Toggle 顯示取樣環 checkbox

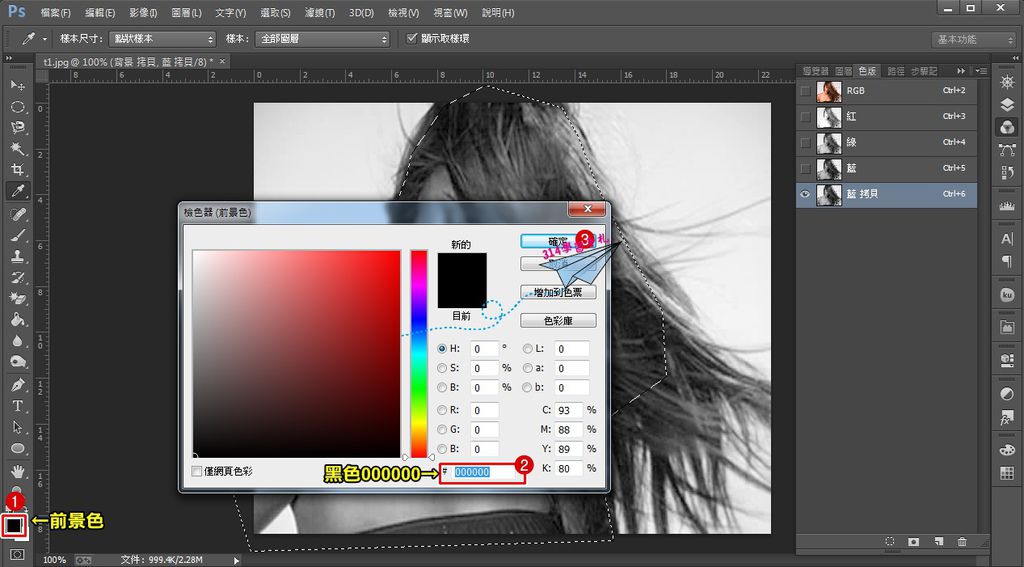coord(411,39)
